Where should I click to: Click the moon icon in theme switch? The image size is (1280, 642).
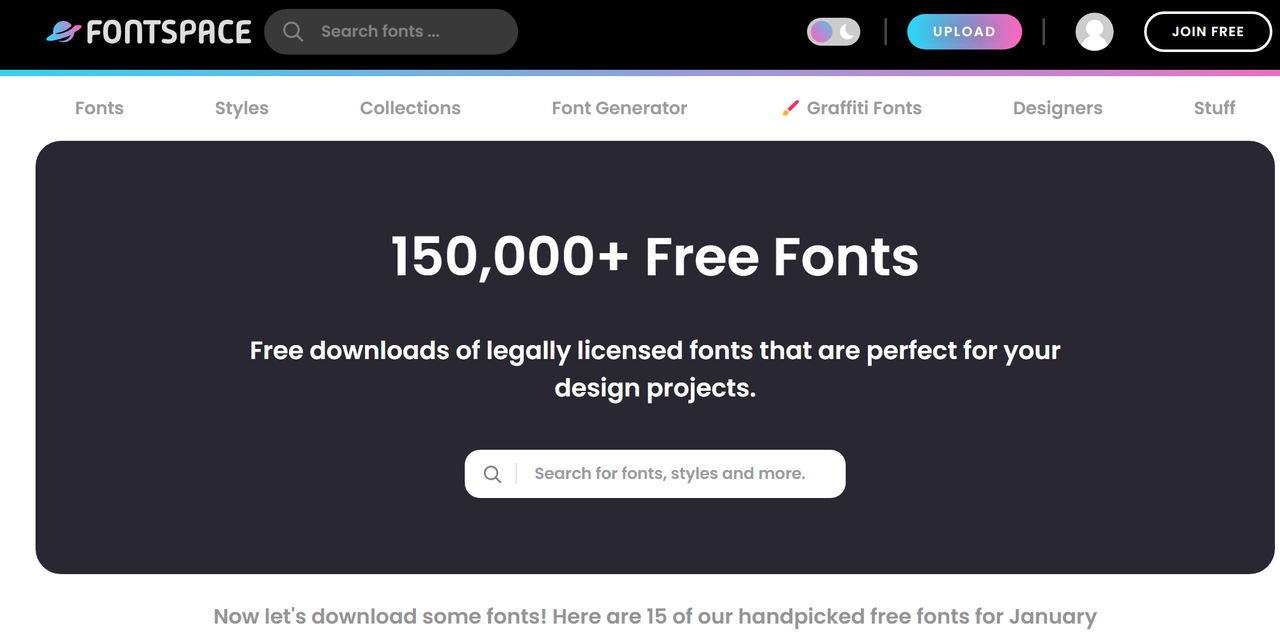point(847,32)
